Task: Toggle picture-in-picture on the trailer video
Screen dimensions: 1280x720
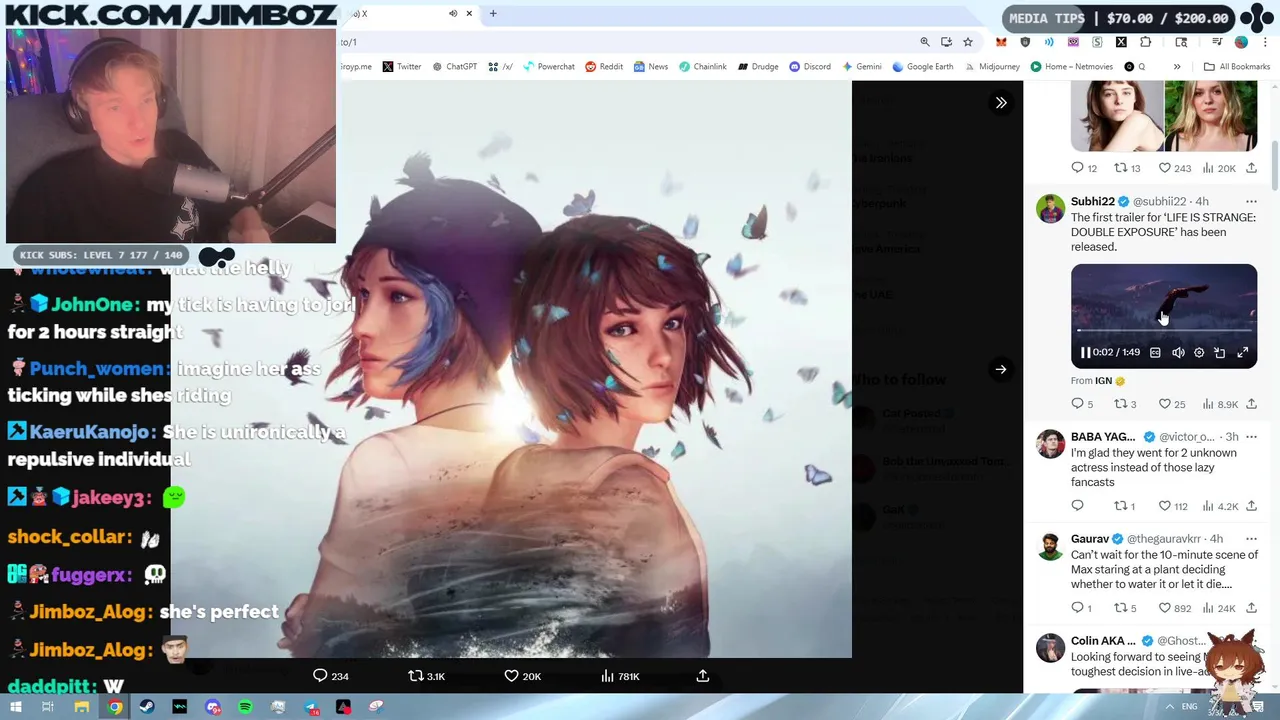Action: coord(1220,353)
